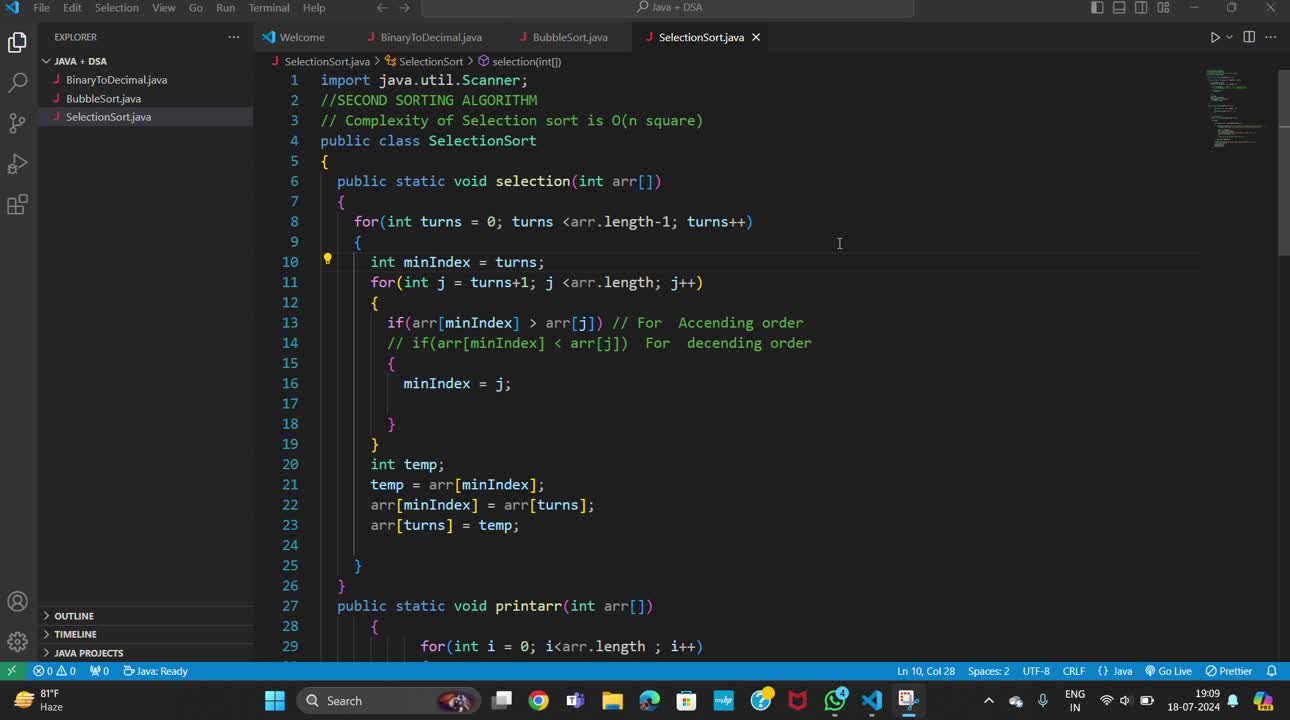Click the lightbulb code action on line 10

coord(327,259)
